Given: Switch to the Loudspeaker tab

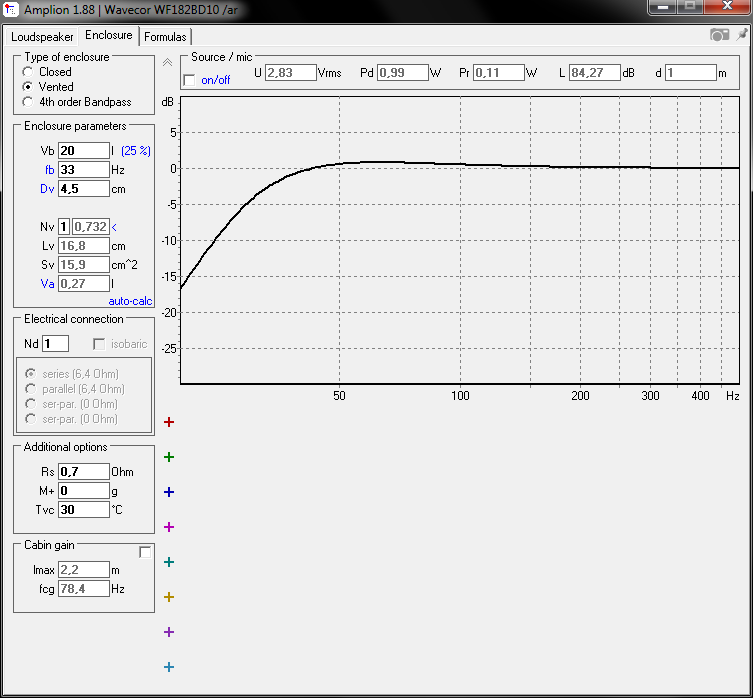Looking at the screenshot, I should pyautogui.click(x=42, y=37).
